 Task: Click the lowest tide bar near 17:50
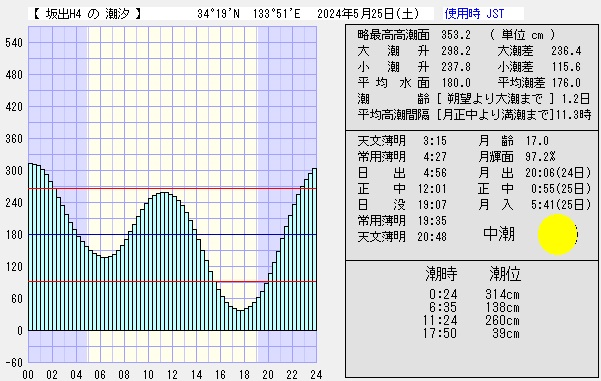coord(240,320)
